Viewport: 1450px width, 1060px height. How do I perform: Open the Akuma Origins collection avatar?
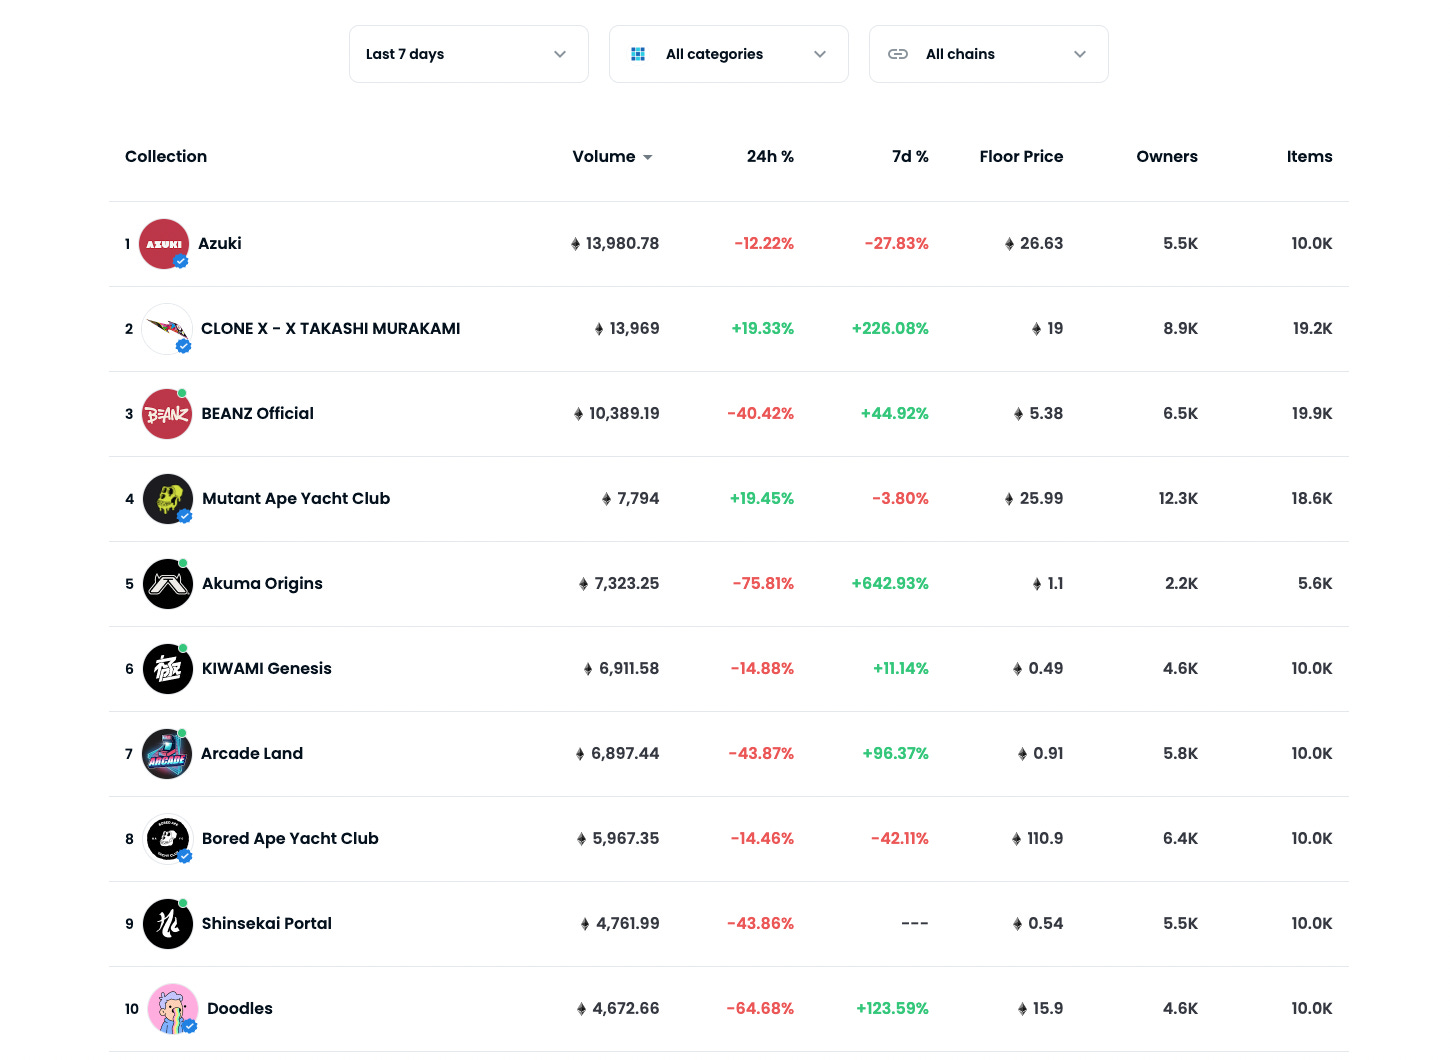coord(168,584)
